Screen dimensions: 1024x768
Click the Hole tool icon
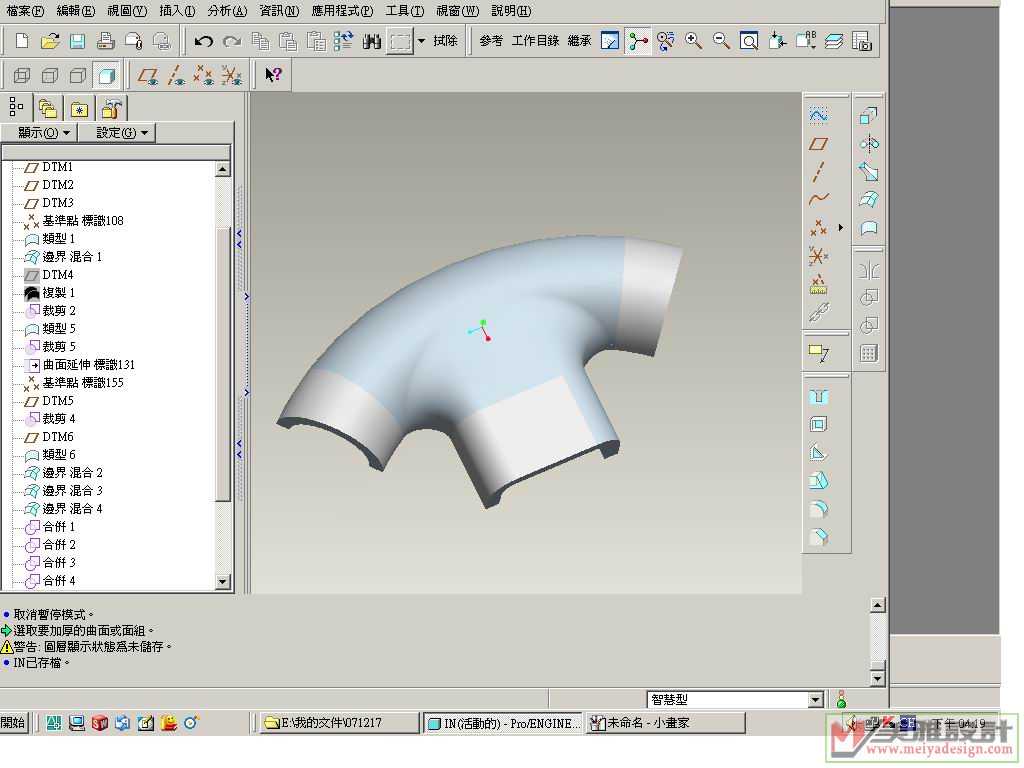(818, 396)
